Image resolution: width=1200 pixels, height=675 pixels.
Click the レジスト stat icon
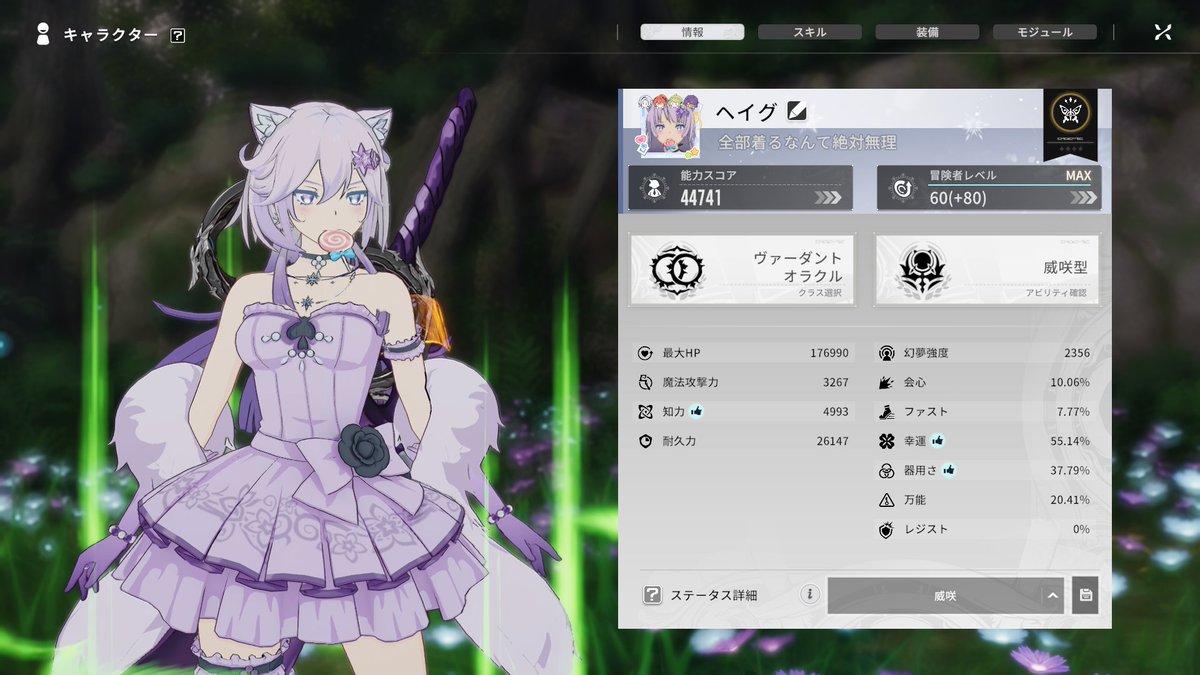pos(886,529)
